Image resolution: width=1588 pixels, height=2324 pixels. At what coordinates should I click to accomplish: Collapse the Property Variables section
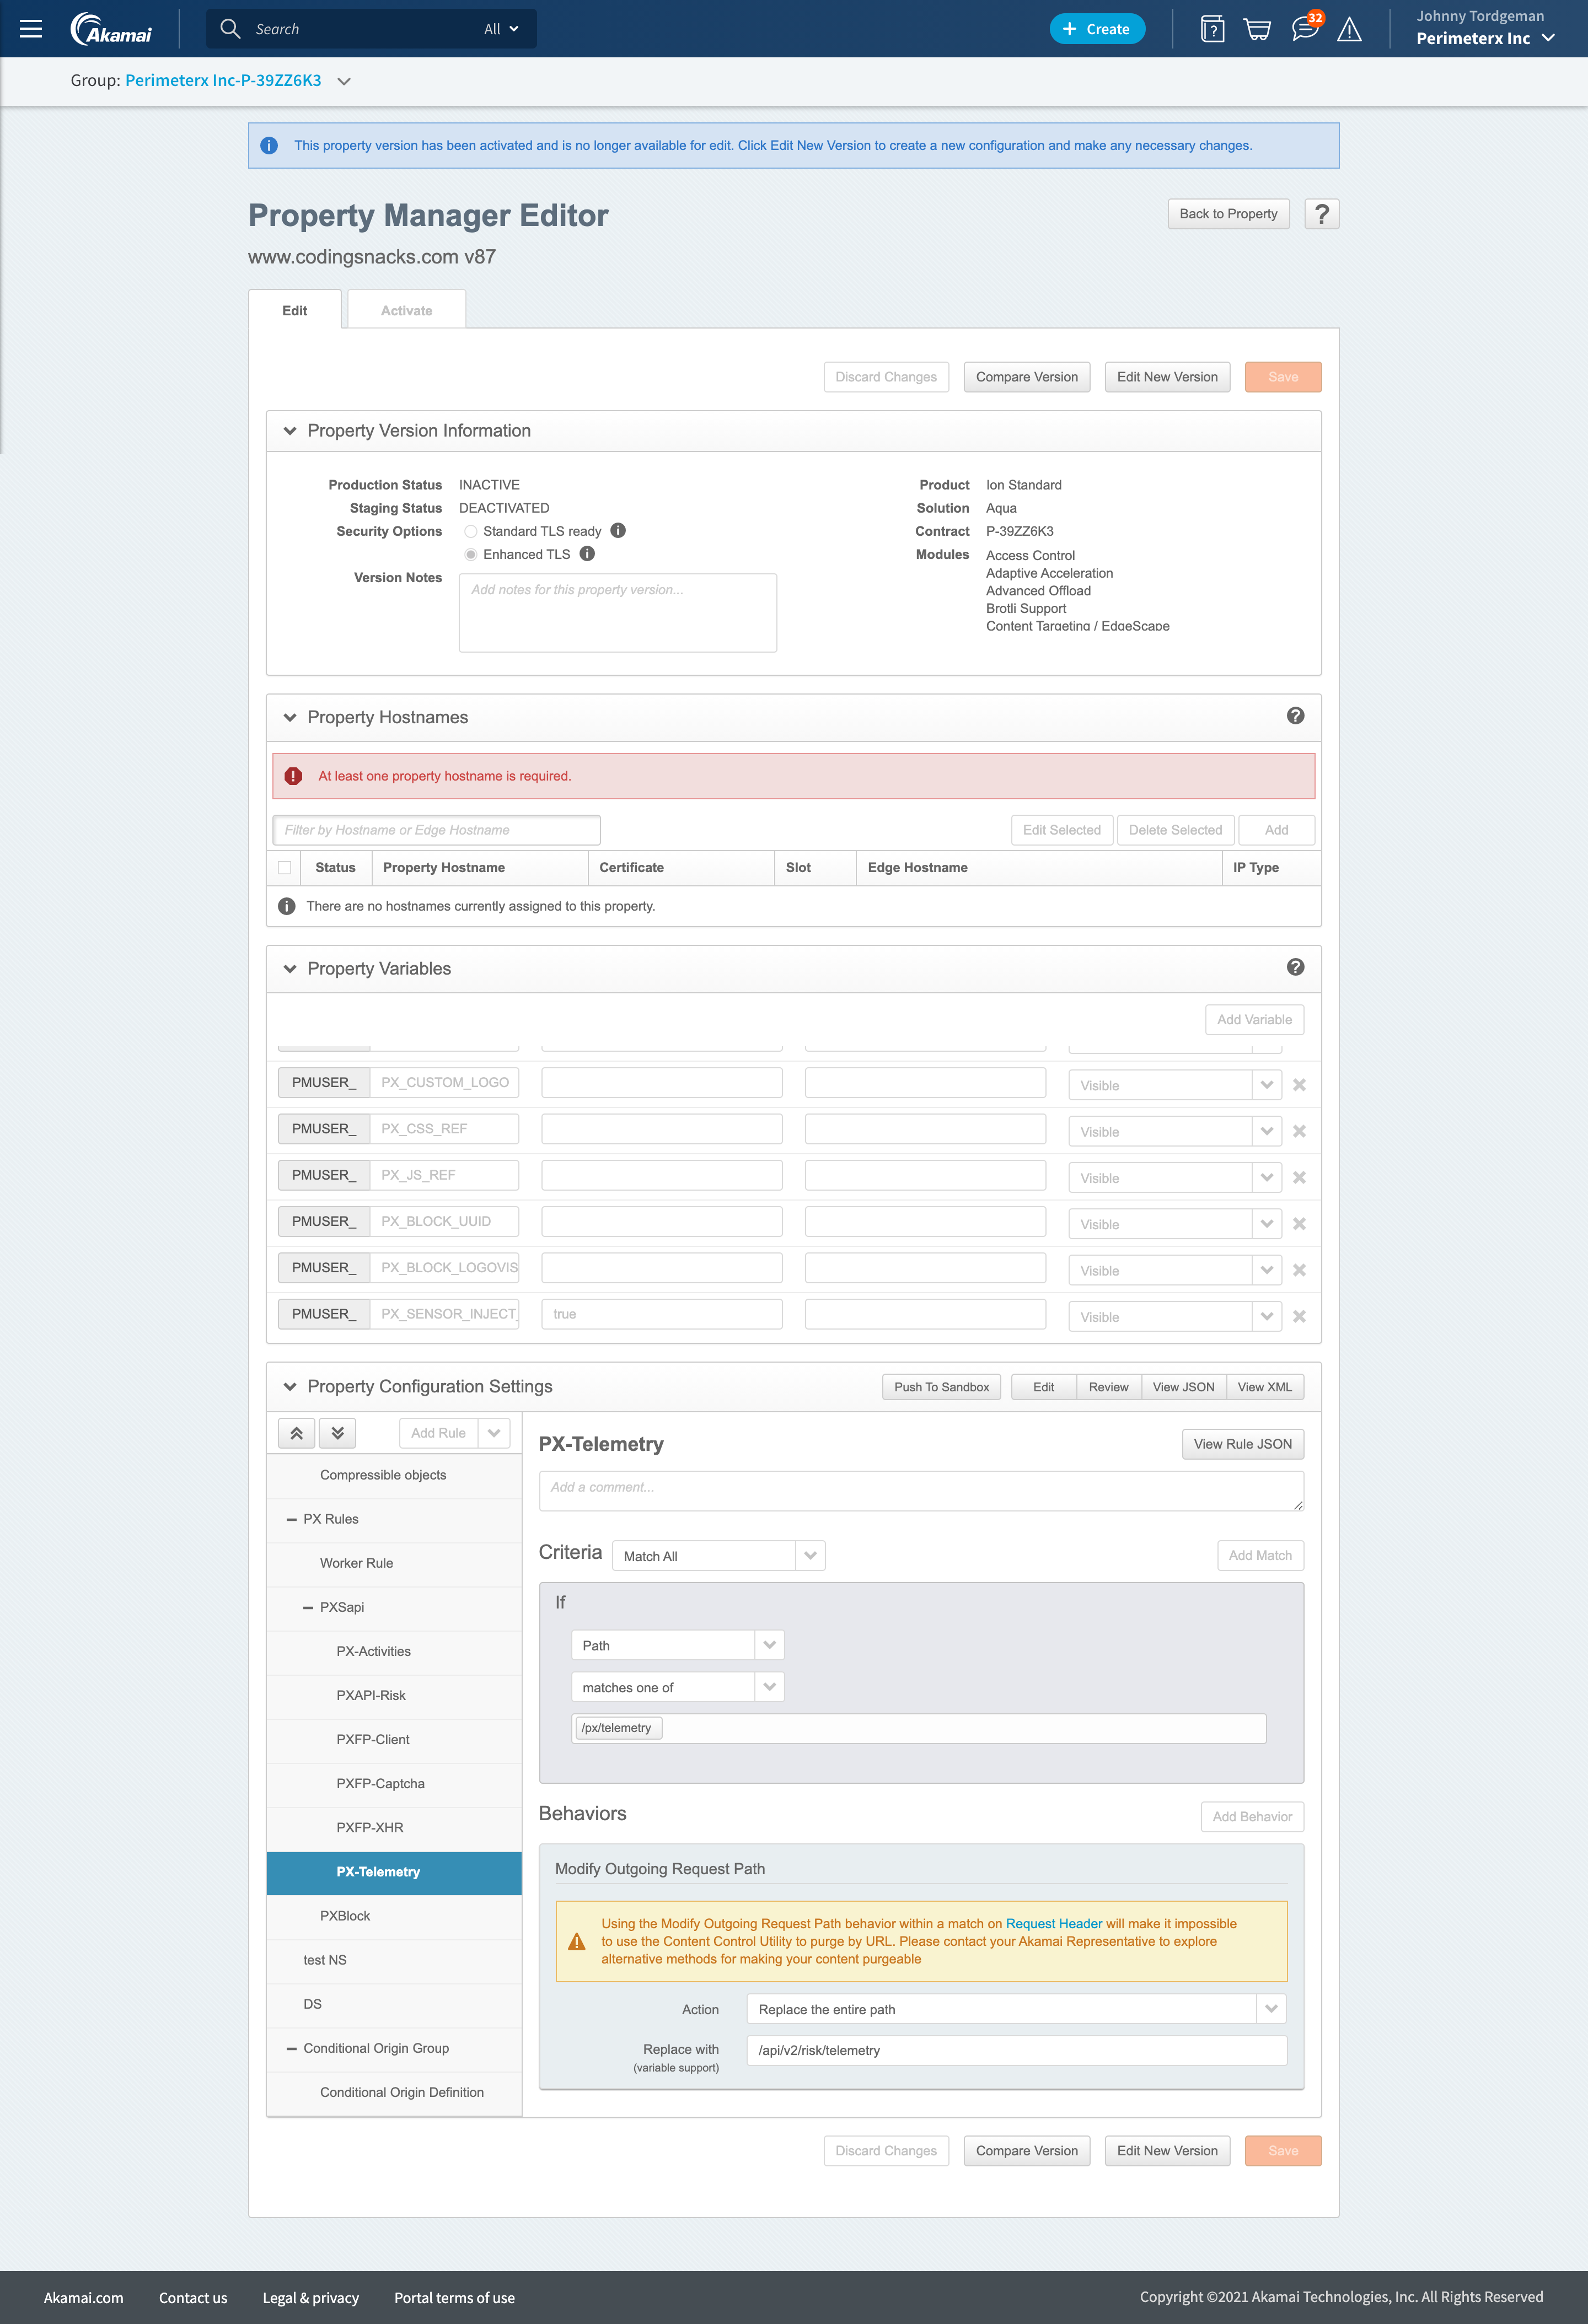pyautogui.click(x=290, y=969)
